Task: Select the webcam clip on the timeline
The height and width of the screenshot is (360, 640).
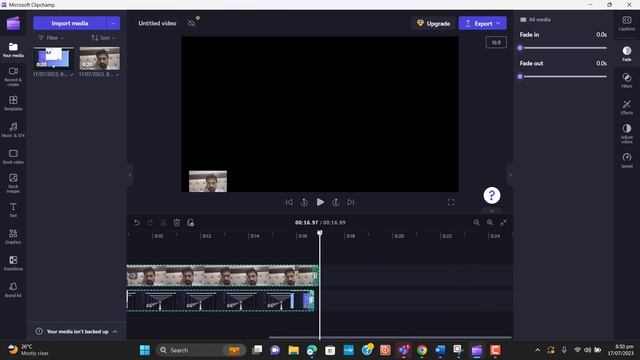Action: click(x=222, y=276)
